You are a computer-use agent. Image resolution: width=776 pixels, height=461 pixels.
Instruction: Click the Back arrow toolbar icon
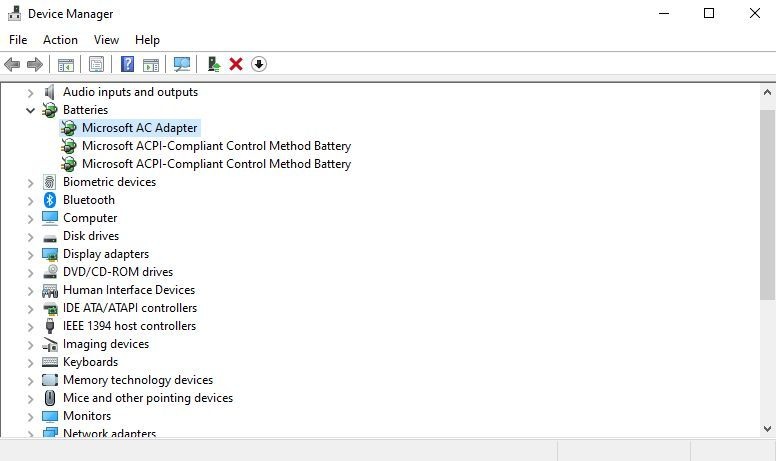pyautogui.click(x=12, y=64)
